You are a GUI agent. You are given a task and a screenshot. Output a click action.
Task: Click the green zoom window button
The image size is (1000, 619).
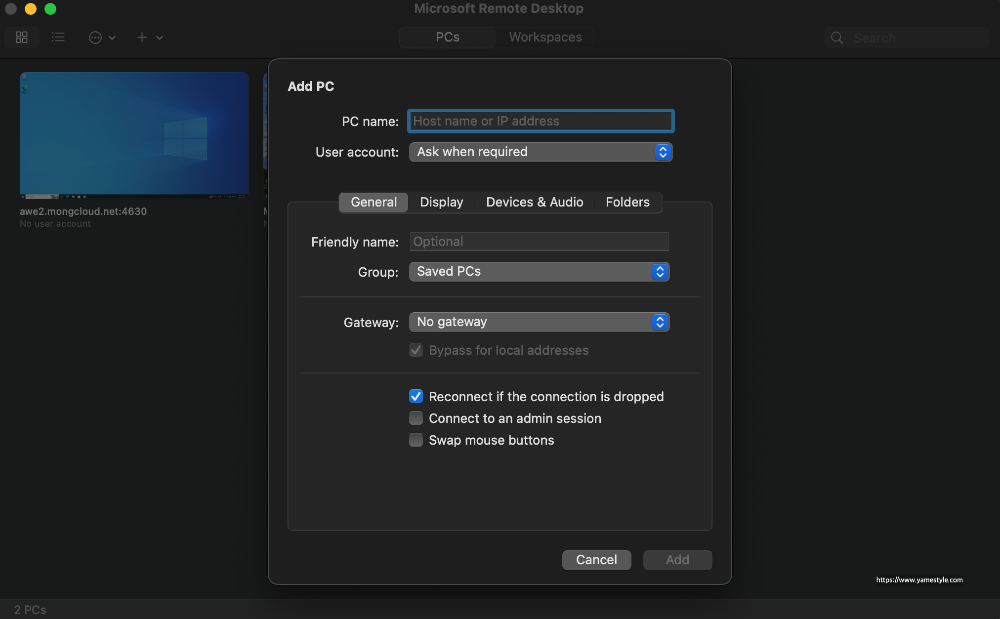tap(50, 9)
